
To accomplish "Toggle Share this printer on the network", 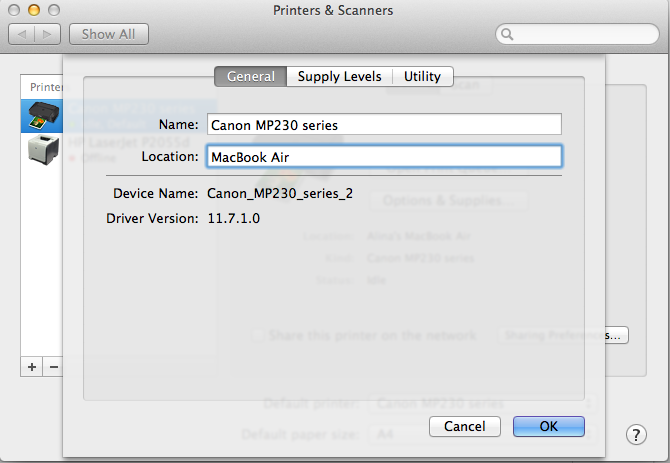I will 258,335.
